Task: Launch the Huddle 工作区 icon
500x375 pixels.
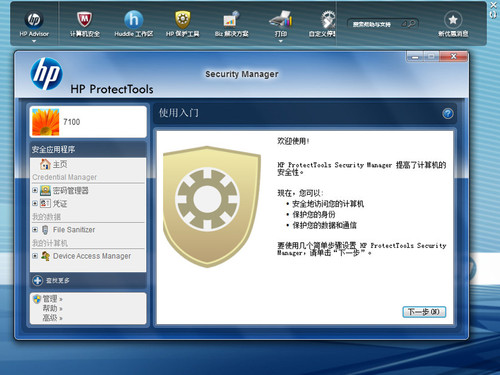Action: 134,19
